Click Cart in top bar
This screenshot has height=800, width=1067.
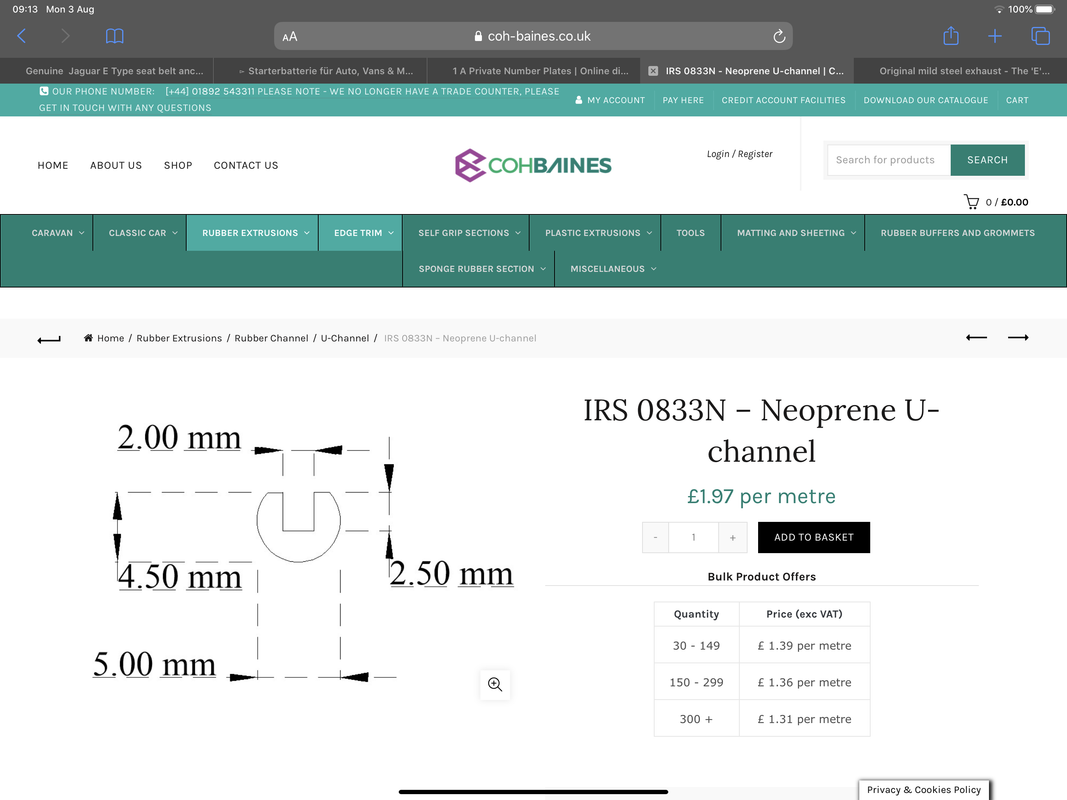coord(1017,100)
